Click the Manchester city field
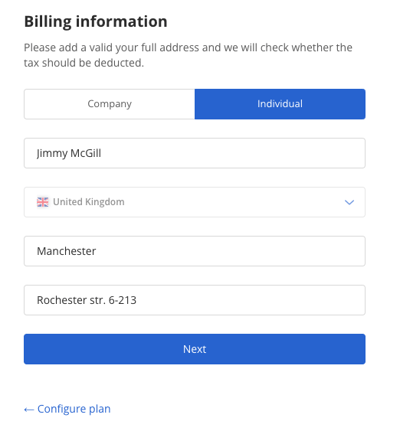 coord(195,251)
